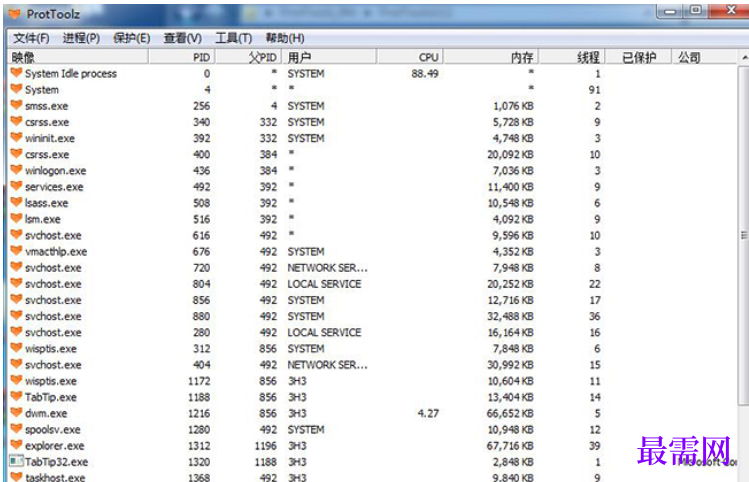Click the icon beside System process
Viewport: 749px width, 482px height.
click(x=16, y=89)
